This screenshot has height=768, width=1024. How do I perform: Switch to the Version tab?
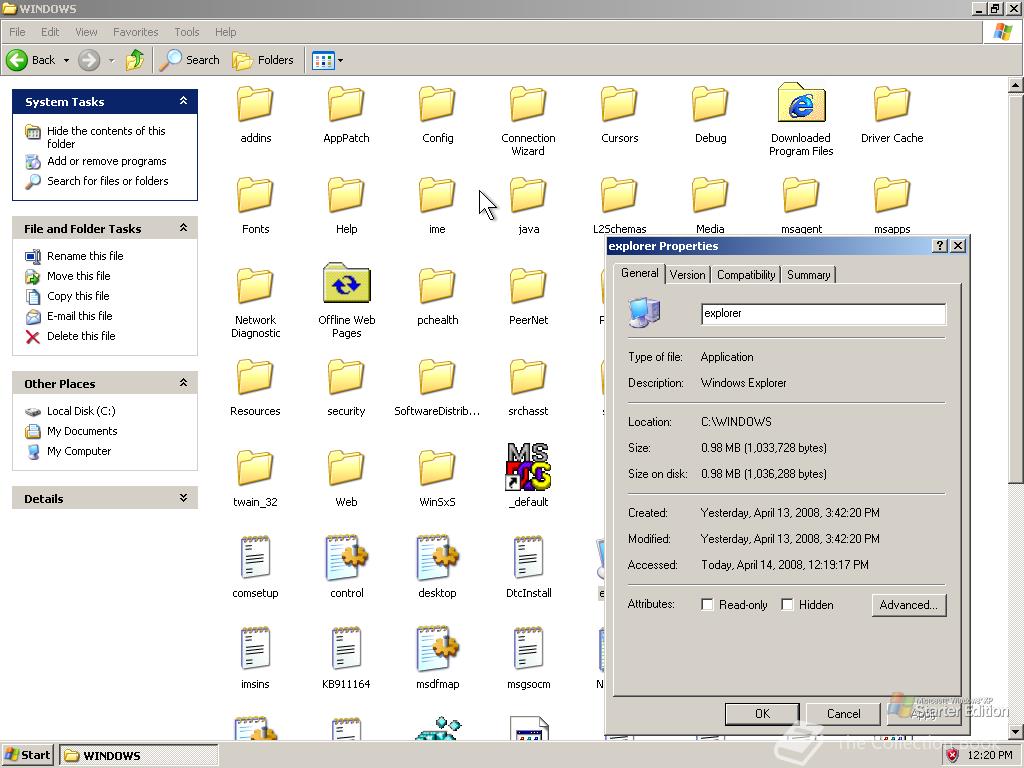[x=688, y=275]
